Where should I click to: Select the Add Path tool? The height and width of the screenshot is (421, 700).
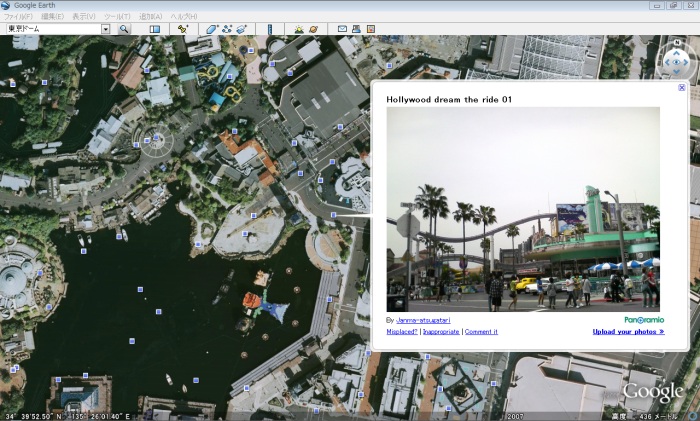(x=227, y=29)
